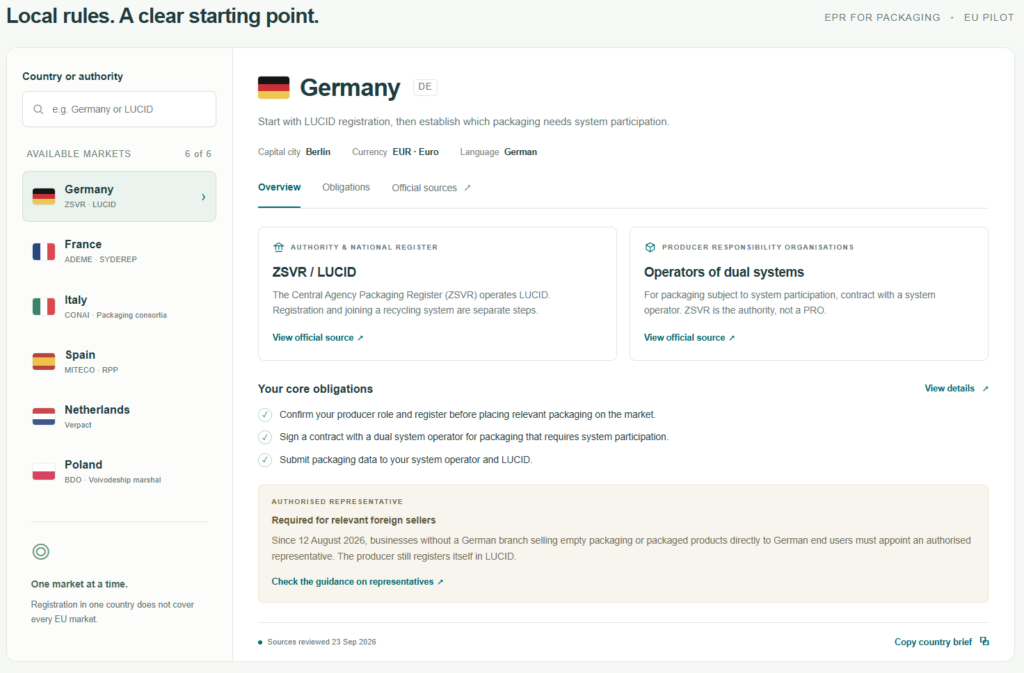Open the Official sources tab
This screenshot has height=673, width=1024.
(x=431, y=188)
